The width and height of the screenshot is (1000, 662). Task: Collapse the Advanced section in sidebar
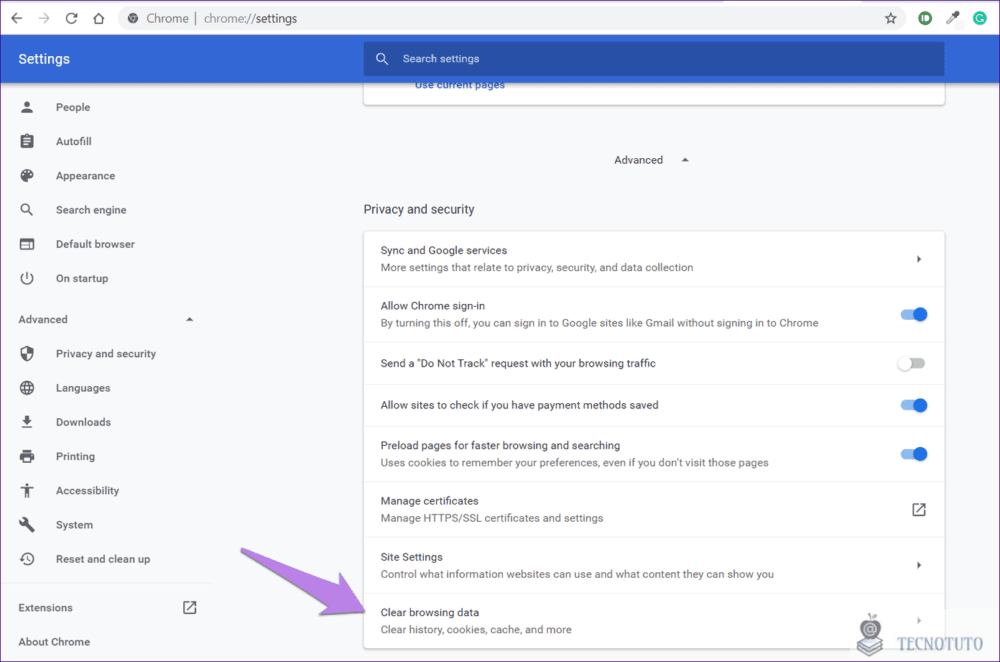pyautogui.click(x=189, y=319)
